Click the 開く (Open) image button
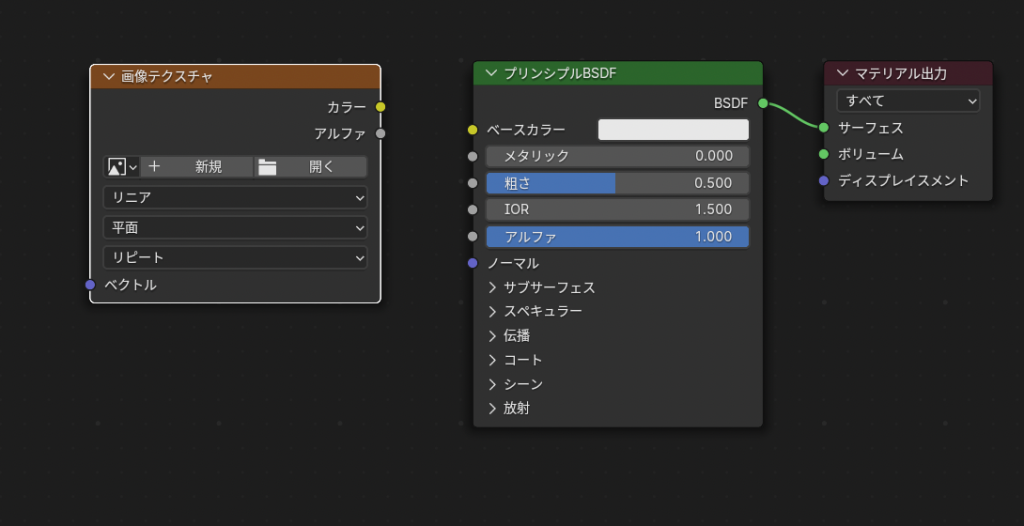 tap(310, 167)
